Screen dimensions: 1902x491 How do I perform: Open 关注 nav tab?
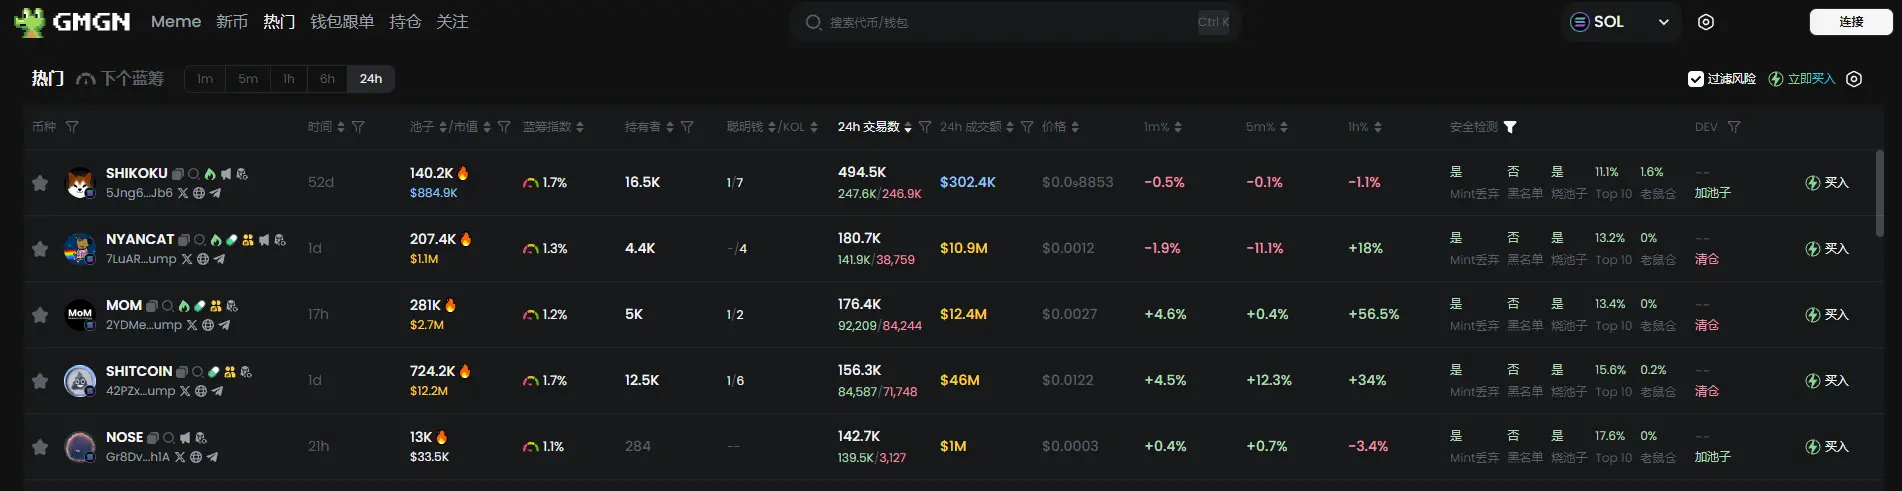pos(452,22)
